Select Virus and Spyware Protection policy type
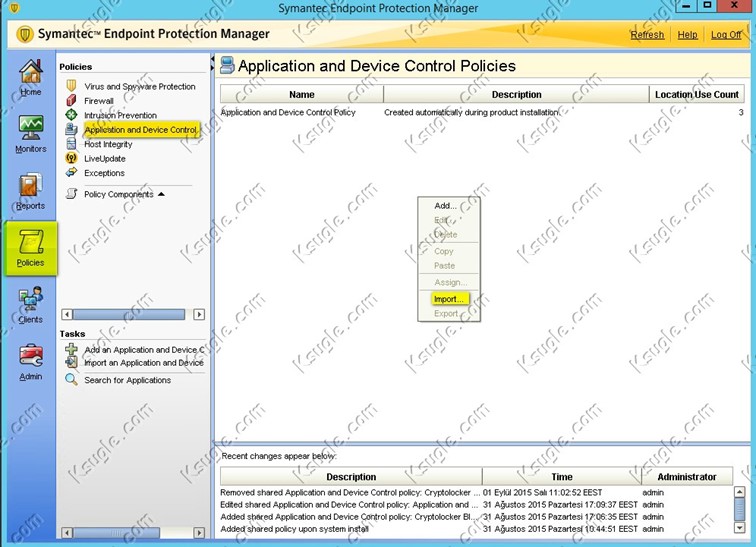756x547 pixels. tap(140, 86)
